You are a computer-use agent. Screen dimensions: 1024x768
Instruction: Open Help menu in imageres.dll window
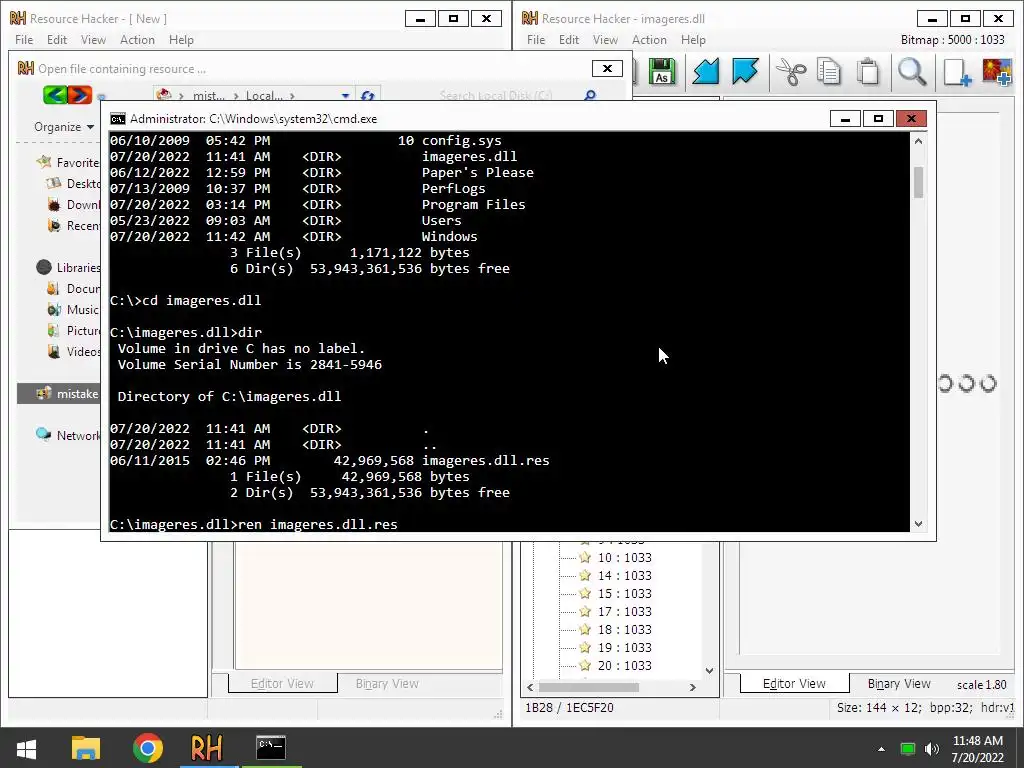pos(693,40)
